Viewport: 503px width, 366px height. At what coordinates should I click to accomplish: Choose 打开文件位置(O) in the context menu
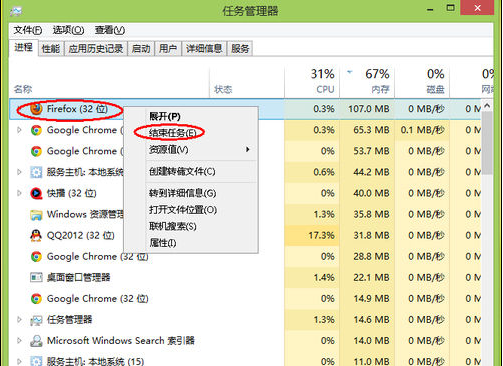pyautogui.click(x=191, y=210)
